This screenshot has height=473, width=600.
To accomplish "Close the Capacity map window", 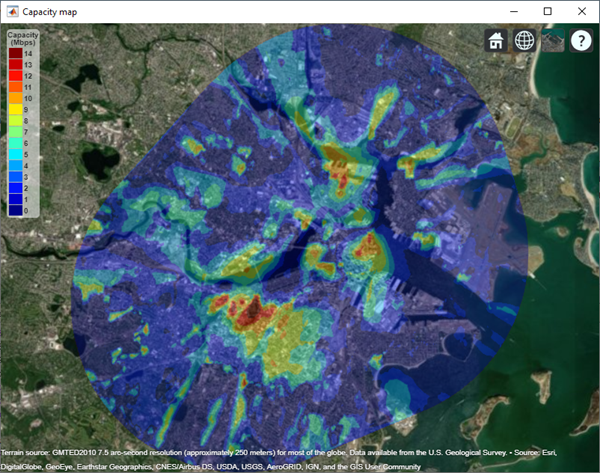I will [x=582, y=11].
